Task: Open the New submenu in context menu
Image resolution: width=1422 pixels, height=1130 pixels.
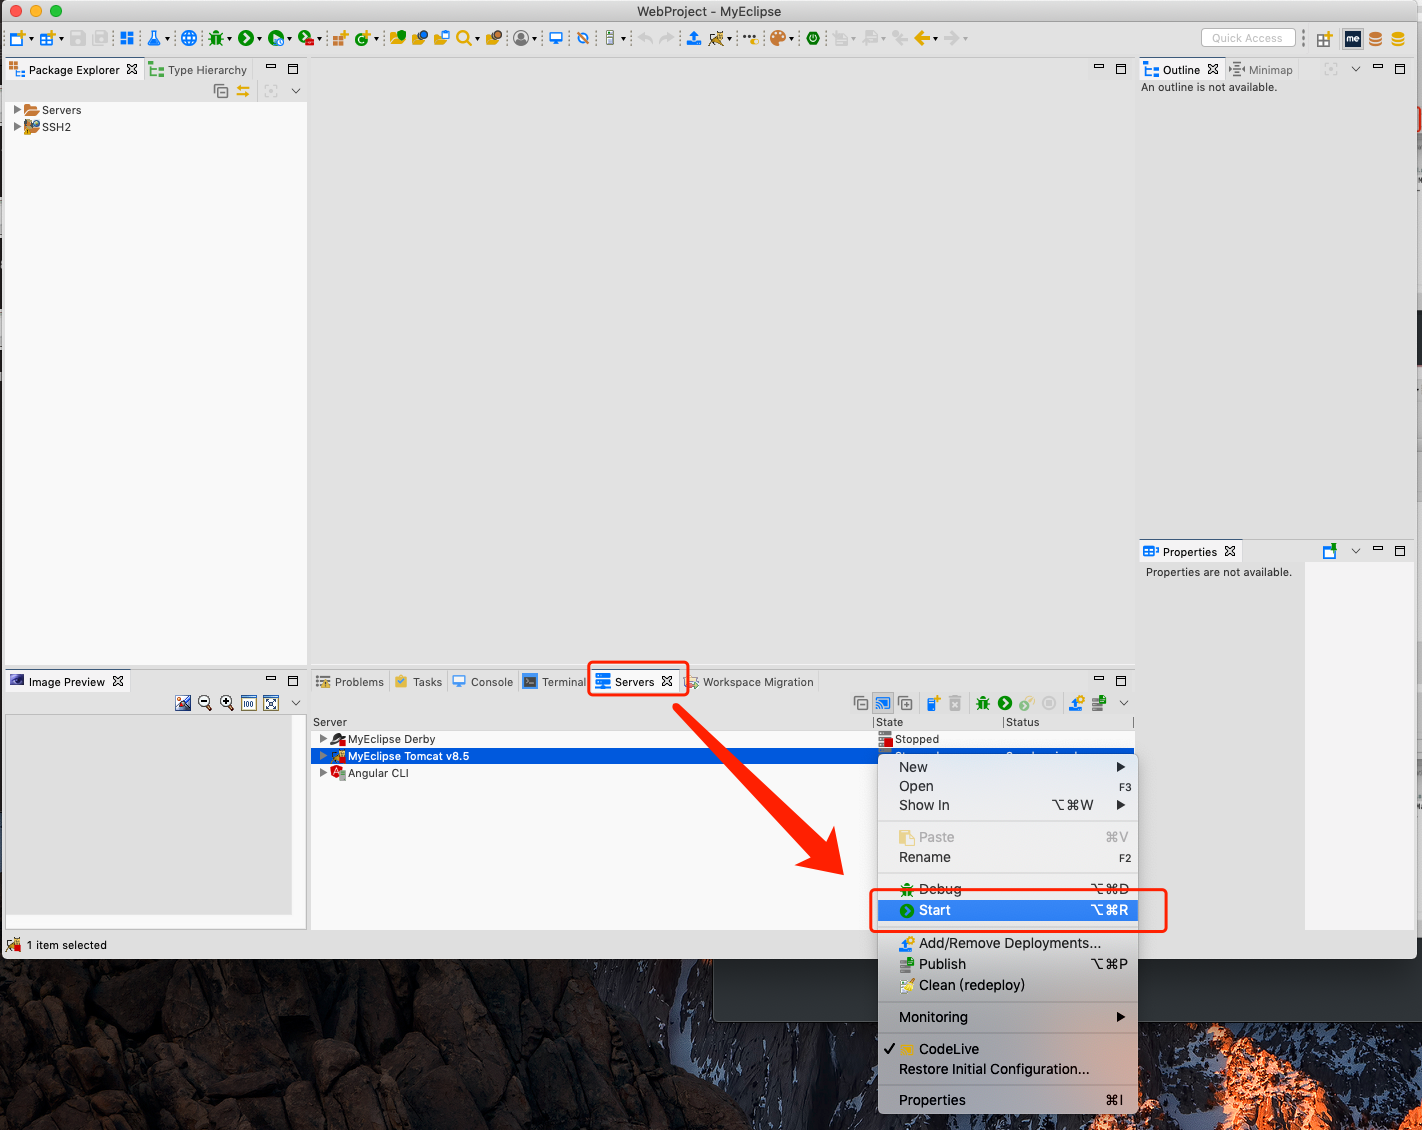Action: pos(1008,767)
